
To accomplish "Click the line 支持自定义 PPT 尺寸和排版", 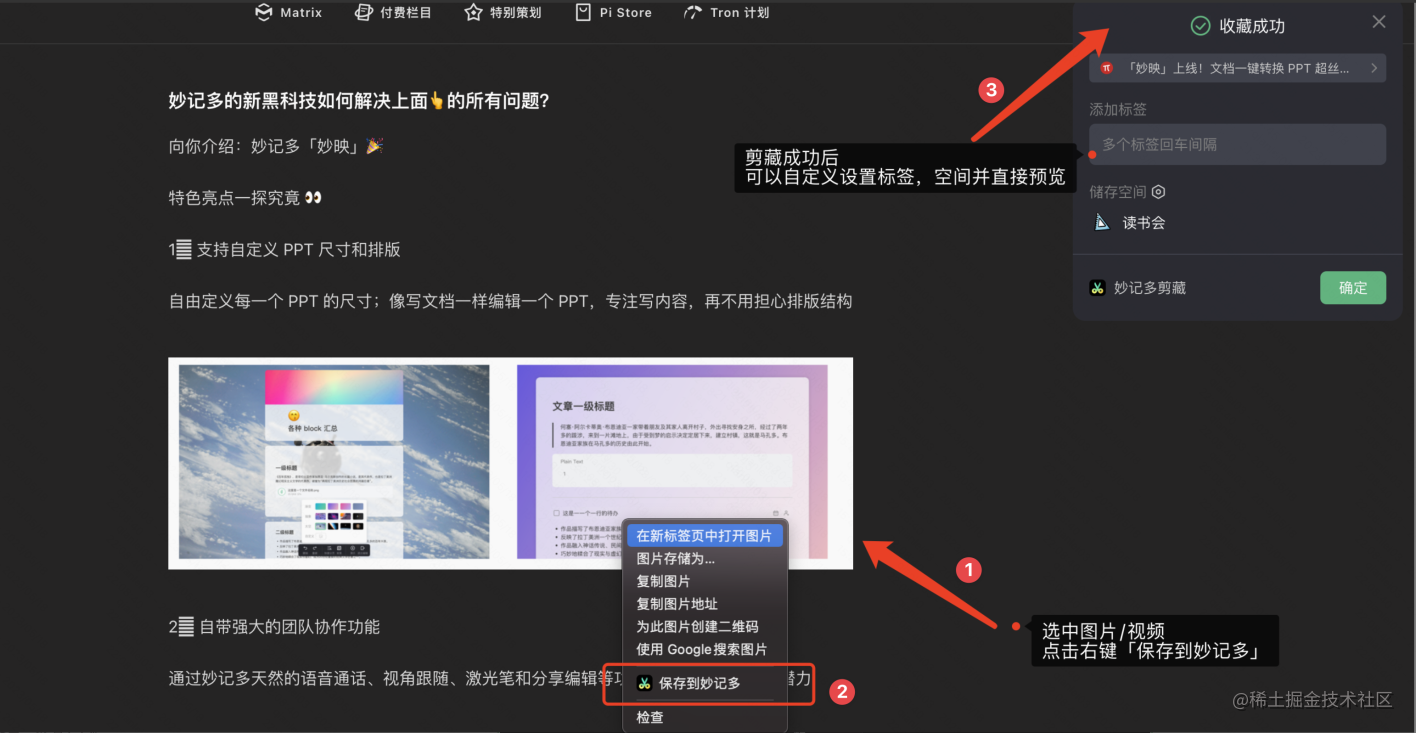I will [x=285, y=250].
